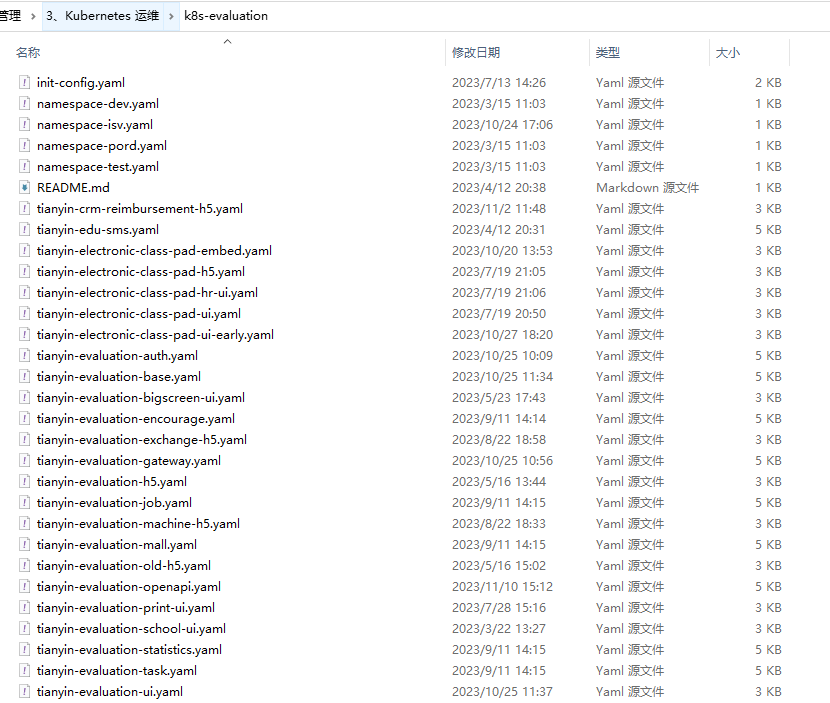Screen dimensions: 830x703
Task: Click the tianyin-evaluation-auth.yaml file icon
Action: 25,356
